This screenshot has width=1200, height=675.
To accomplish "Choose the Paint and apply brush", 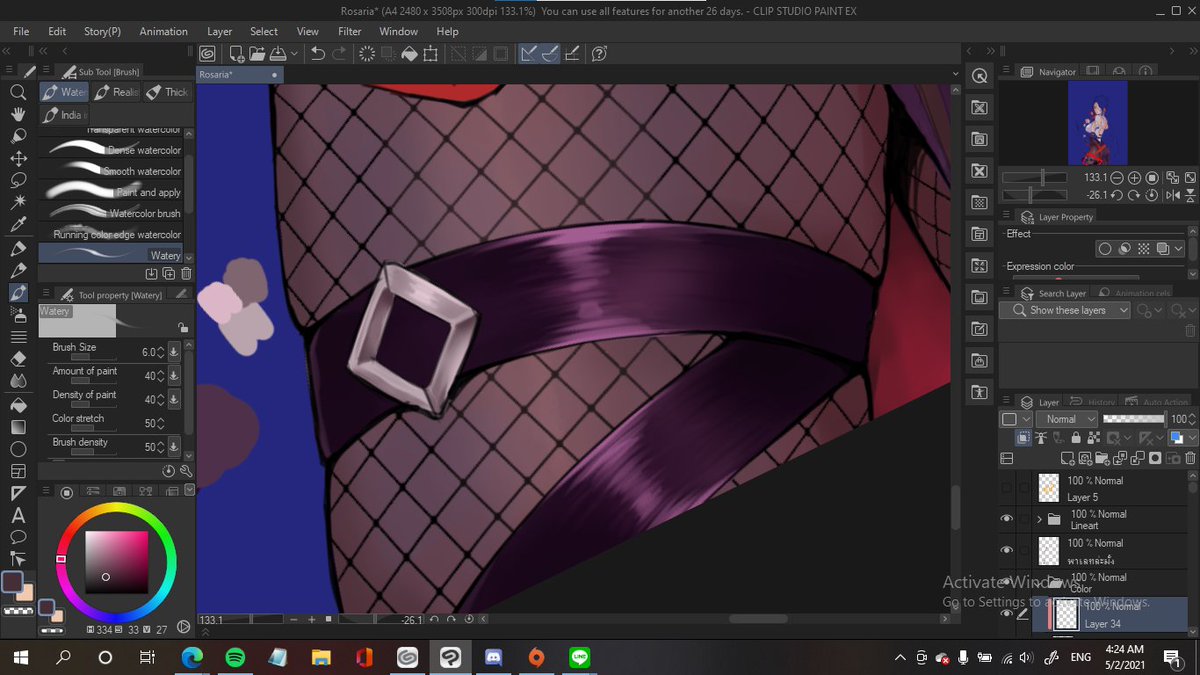I will [x=112, y=192].
